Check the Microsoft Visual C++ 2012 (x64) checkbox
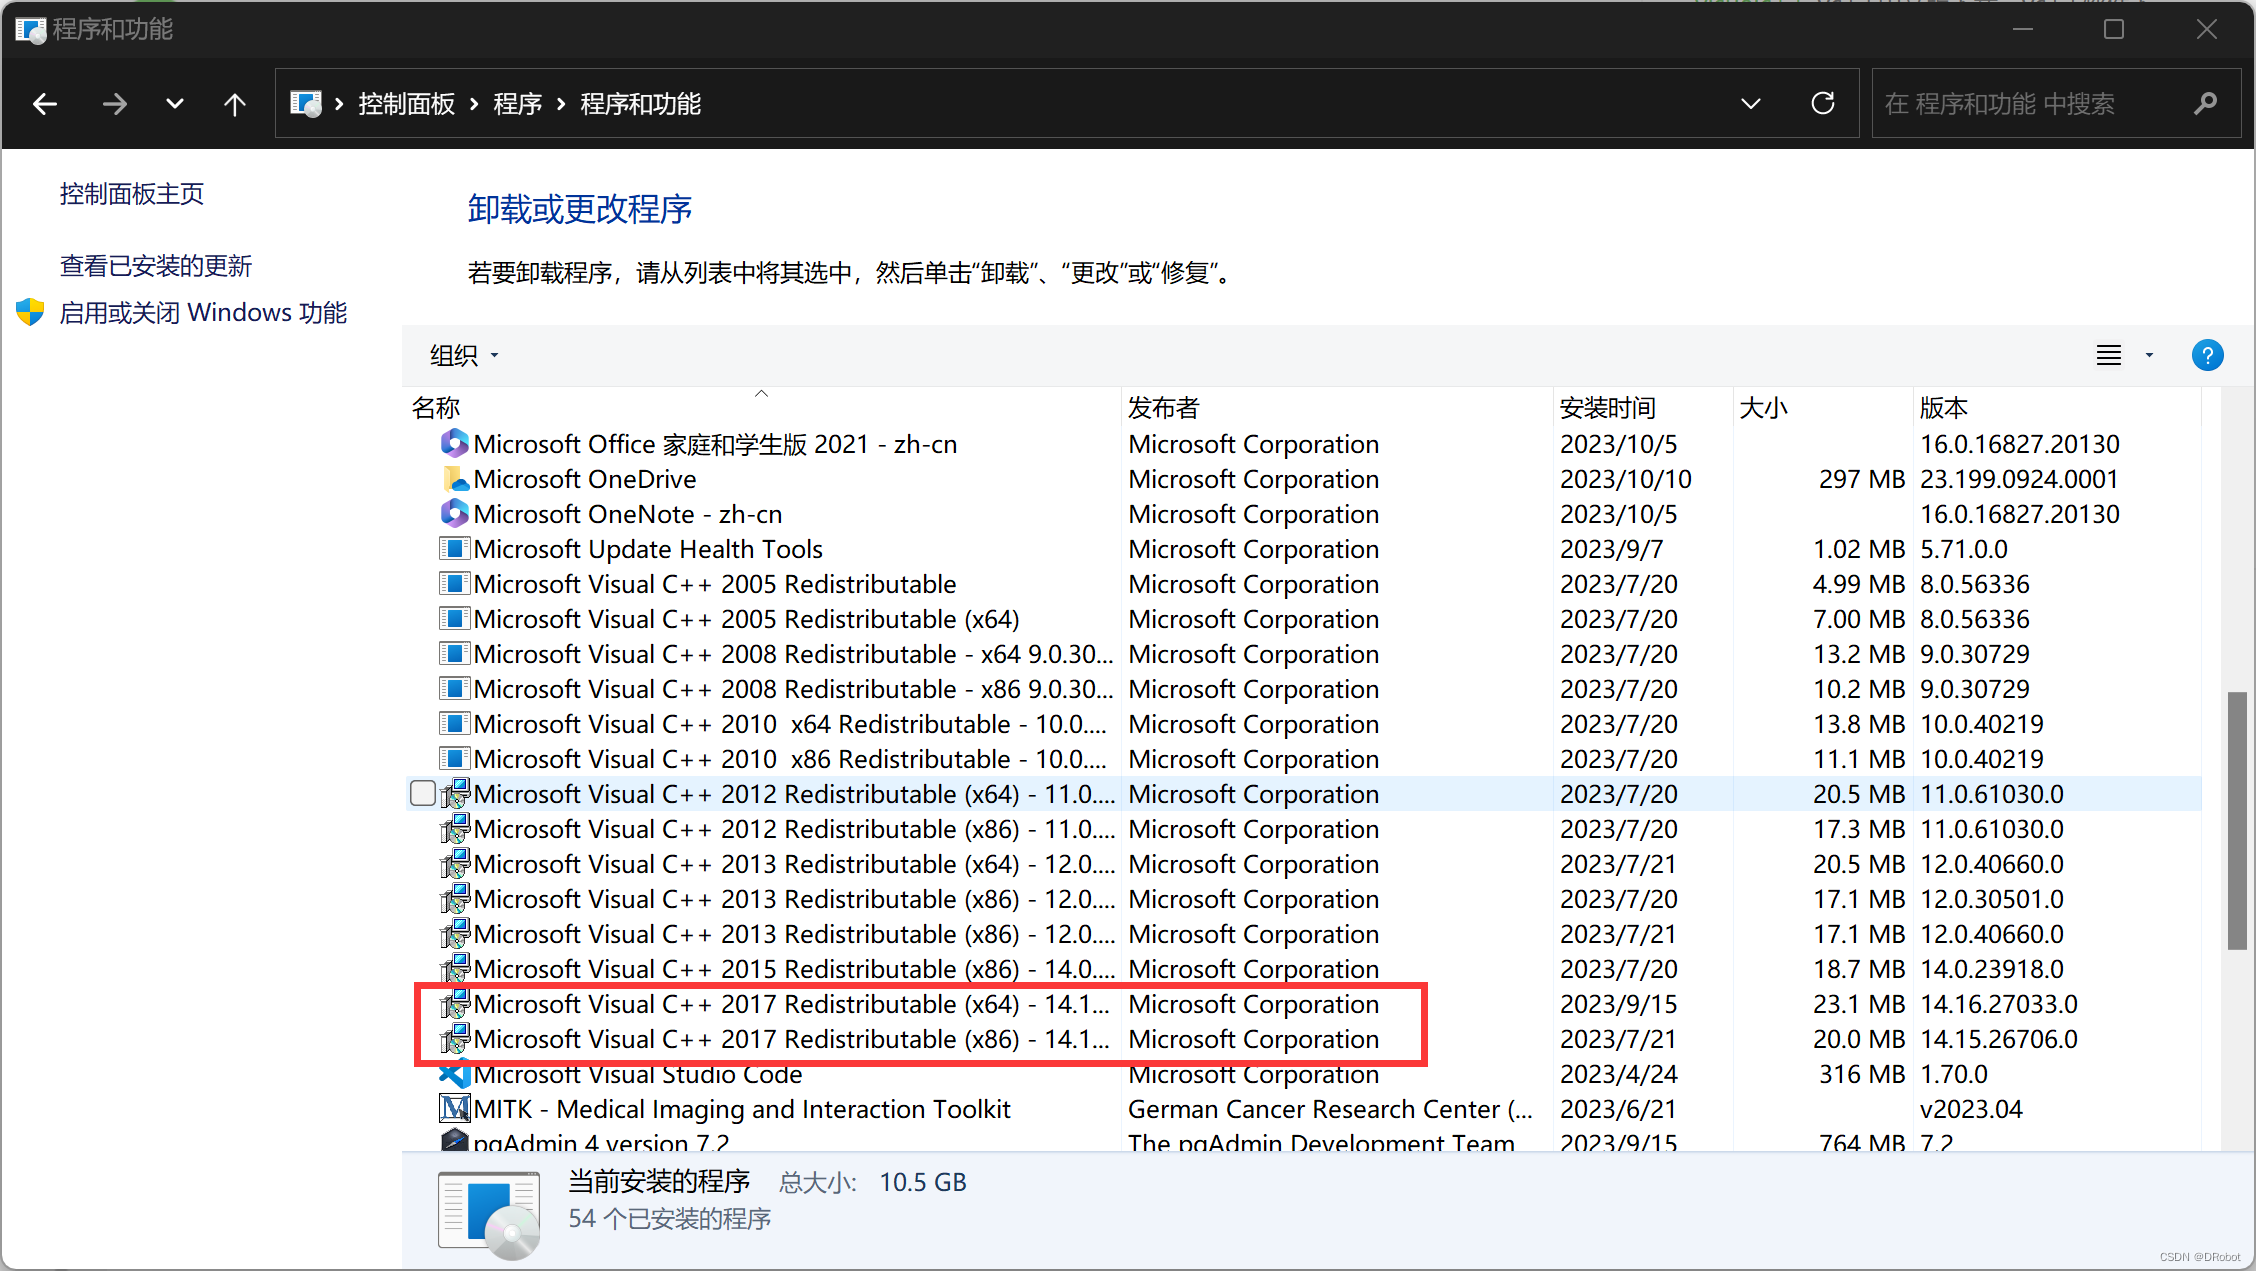Viewport: 2256px width, 1271px height. (423, 792)
